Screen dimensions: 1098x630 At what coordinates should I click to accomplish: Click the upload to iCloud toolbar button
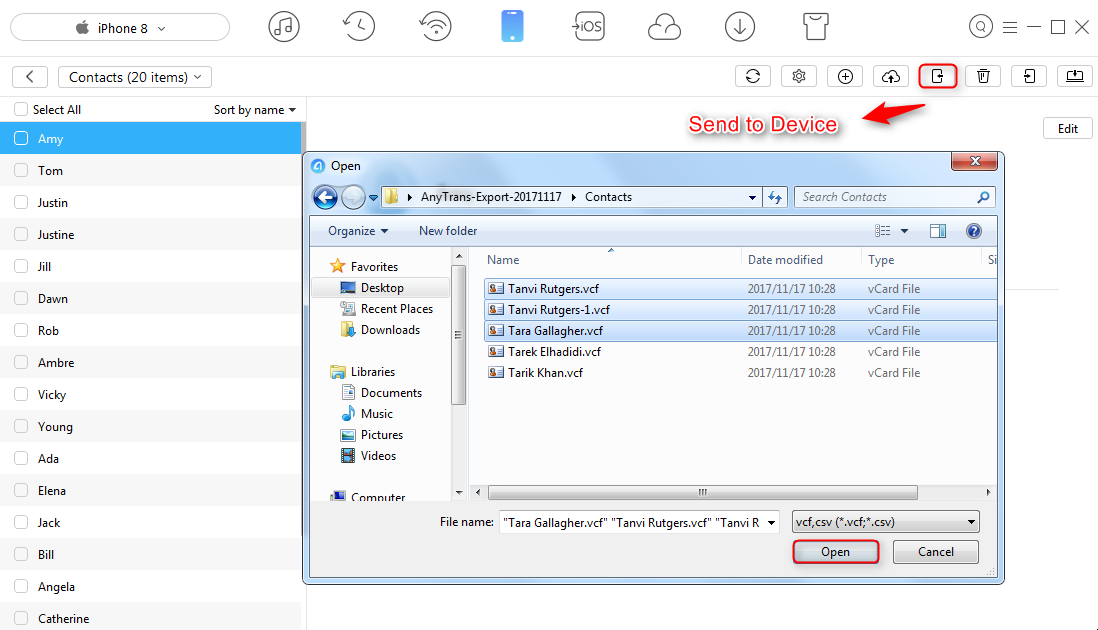pyautogui.click(x=891, y=76)
